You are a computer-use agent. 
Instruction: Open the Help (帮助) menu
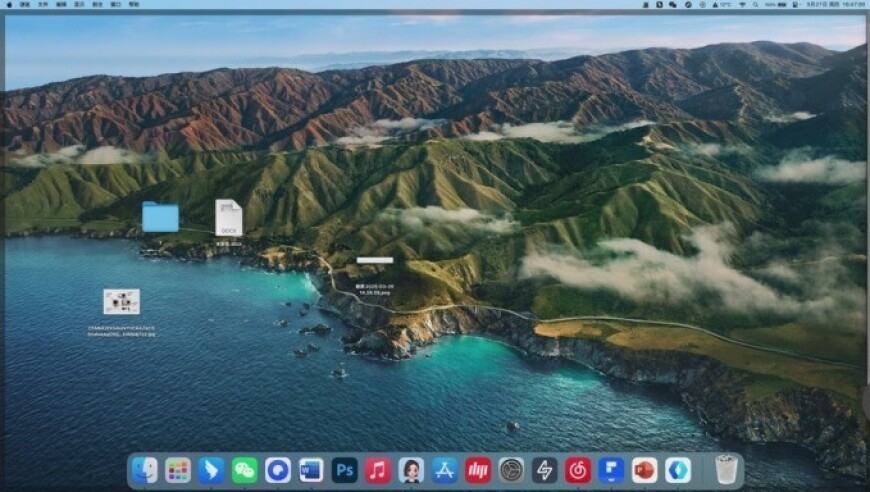(x=134, y=4)
